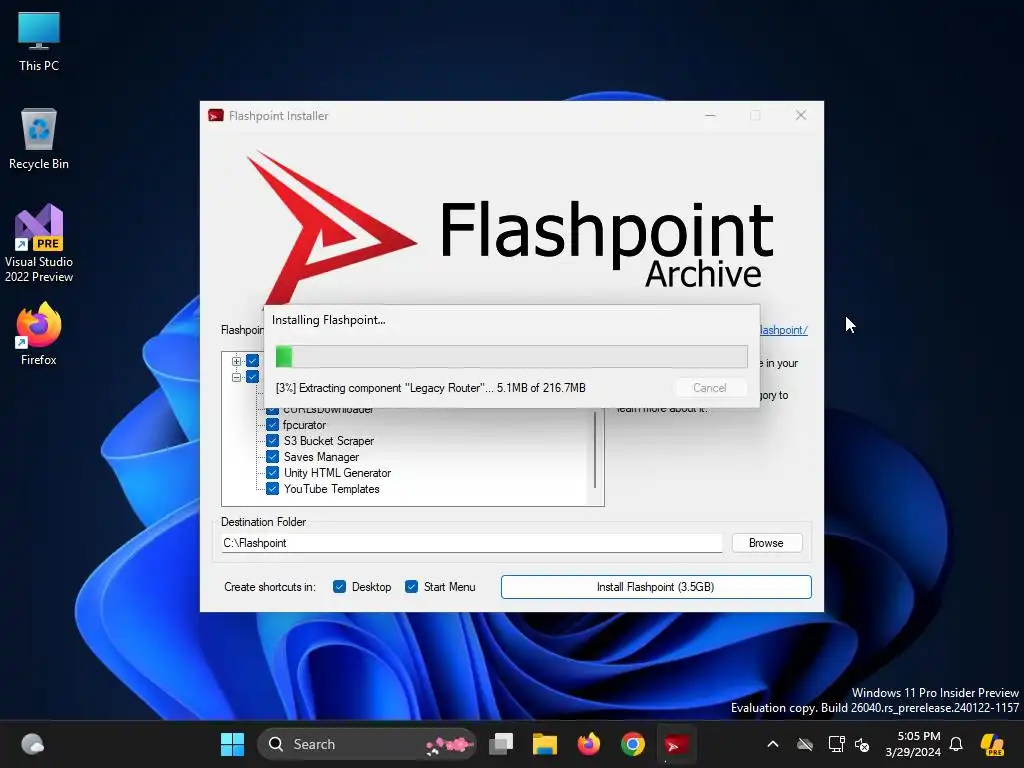Select the S3 Bucket Scraper item
Image resolution: width=1024 pixels, height=768 pixels.
click(x=328, y=441)
